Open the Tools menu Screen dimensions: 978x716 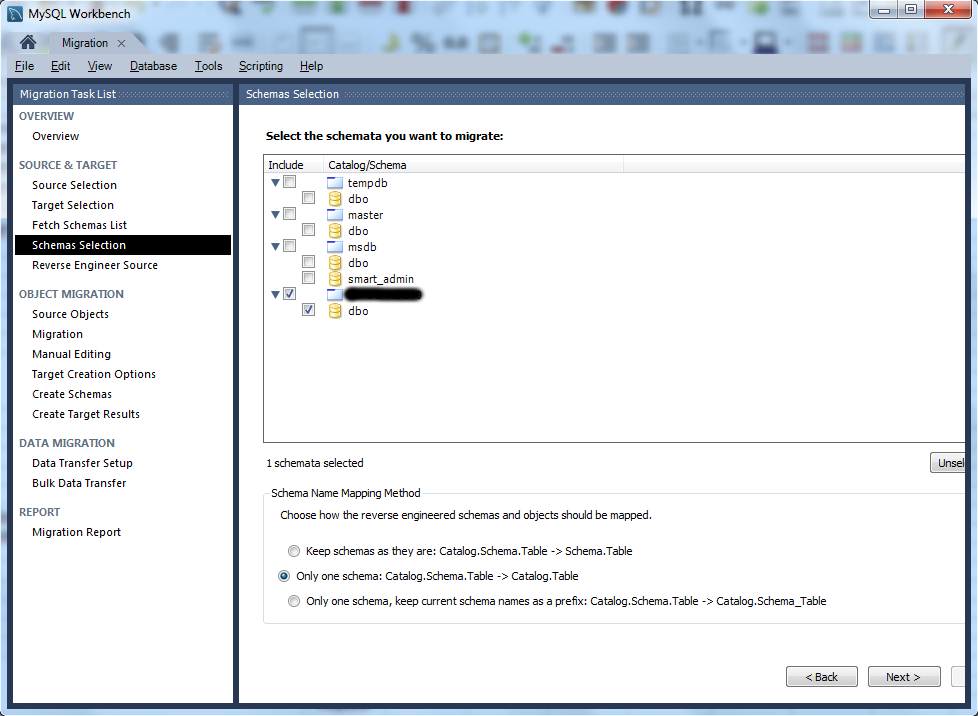[208, 66]
